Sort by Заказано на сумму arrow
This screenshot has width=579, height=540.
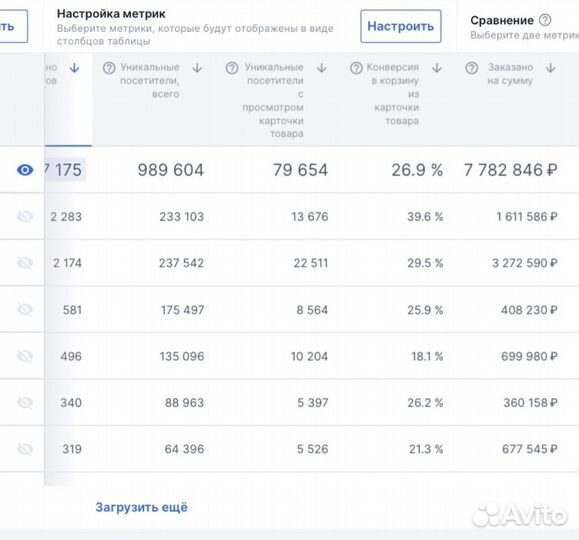[x=551, y=68]
